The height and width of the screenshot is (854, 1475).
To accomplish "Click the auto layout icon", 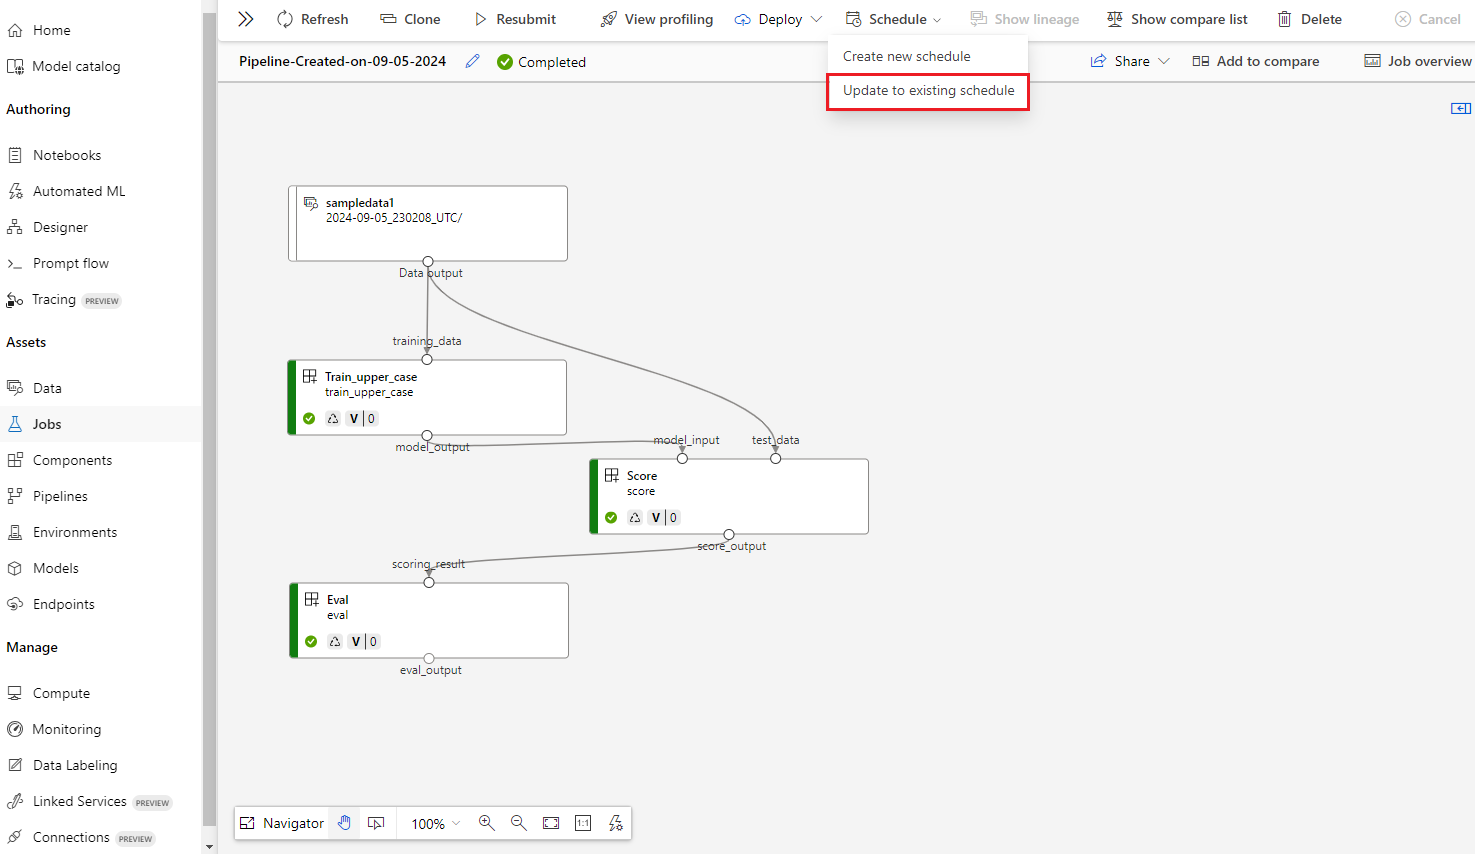I will coord(616,823).
